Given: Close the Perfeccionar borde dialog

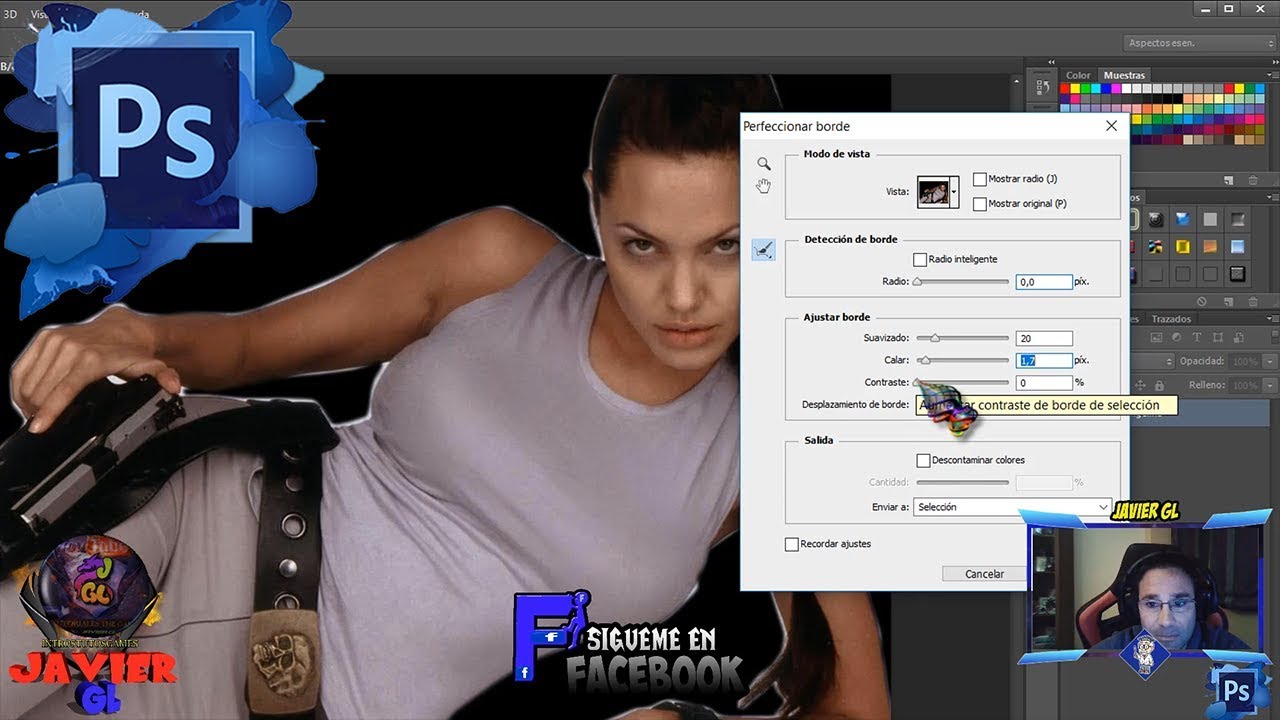Looking at the screenshot, I should 1111,126.
